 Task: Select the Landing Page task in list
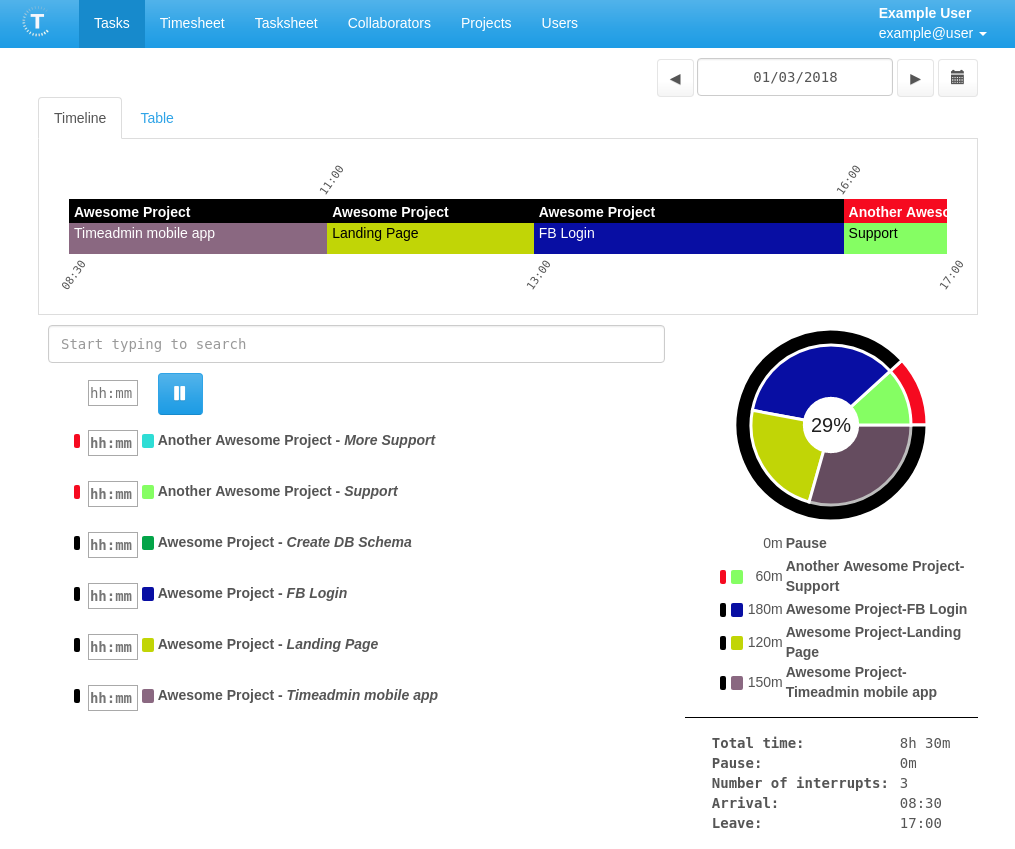267,644
